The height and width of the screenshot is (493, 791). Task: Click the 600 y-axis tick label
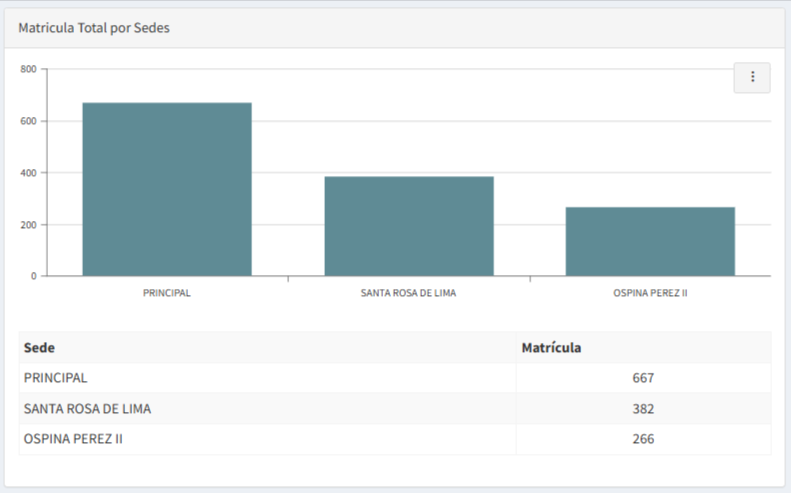(x=27, y=121)
